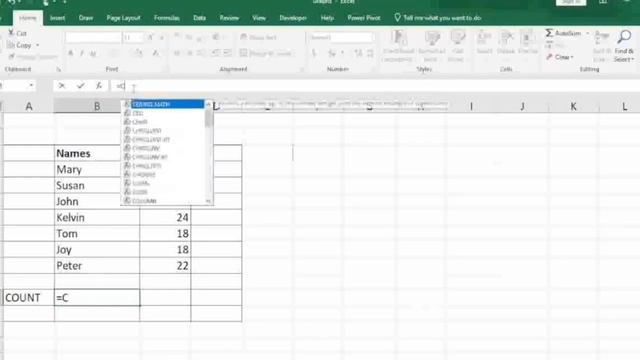Click the Insert Function fx icon
The height and width of the screenshot is (360, 640).
(99, 85)
